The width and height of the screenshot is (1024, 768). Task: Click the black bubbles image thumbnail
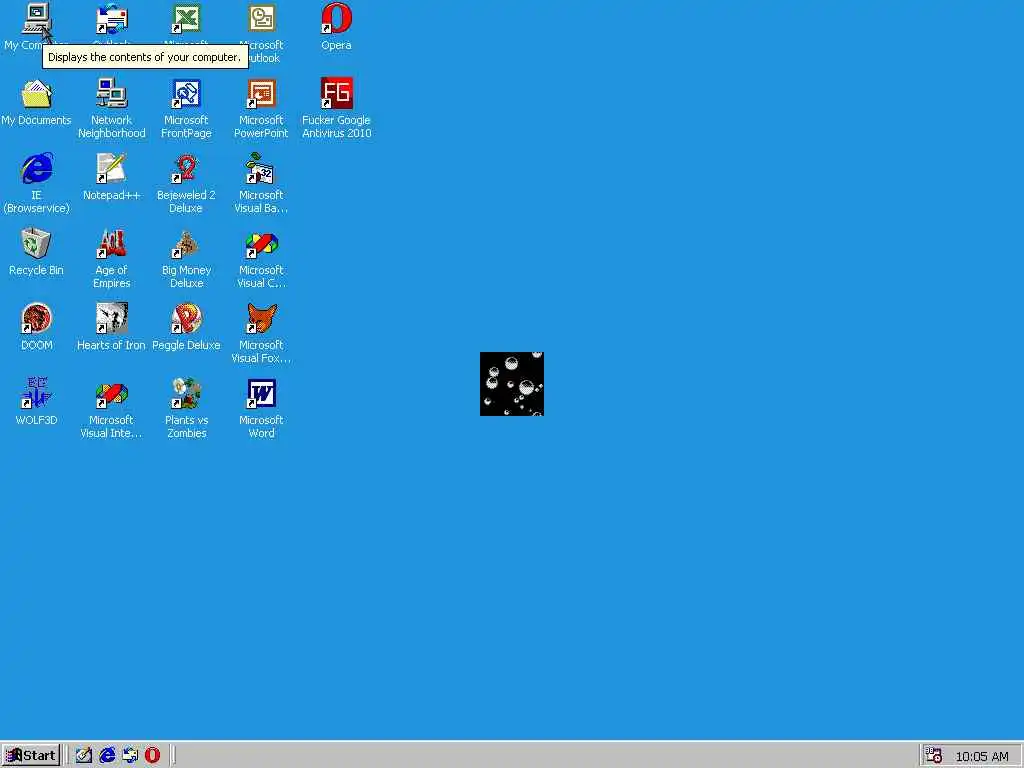tap(512, 384)
